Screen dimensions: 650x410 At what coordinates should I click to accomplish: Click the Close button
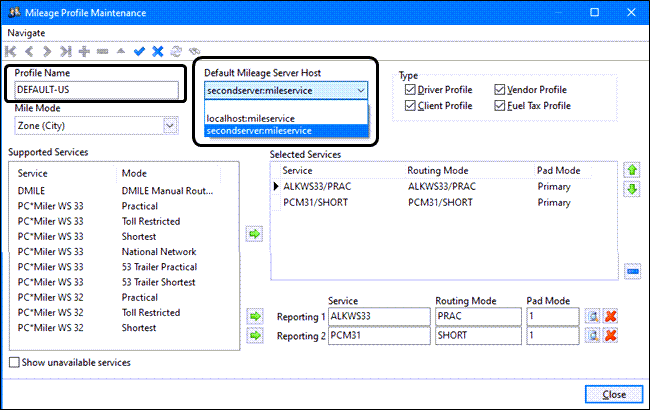[614, 394]
